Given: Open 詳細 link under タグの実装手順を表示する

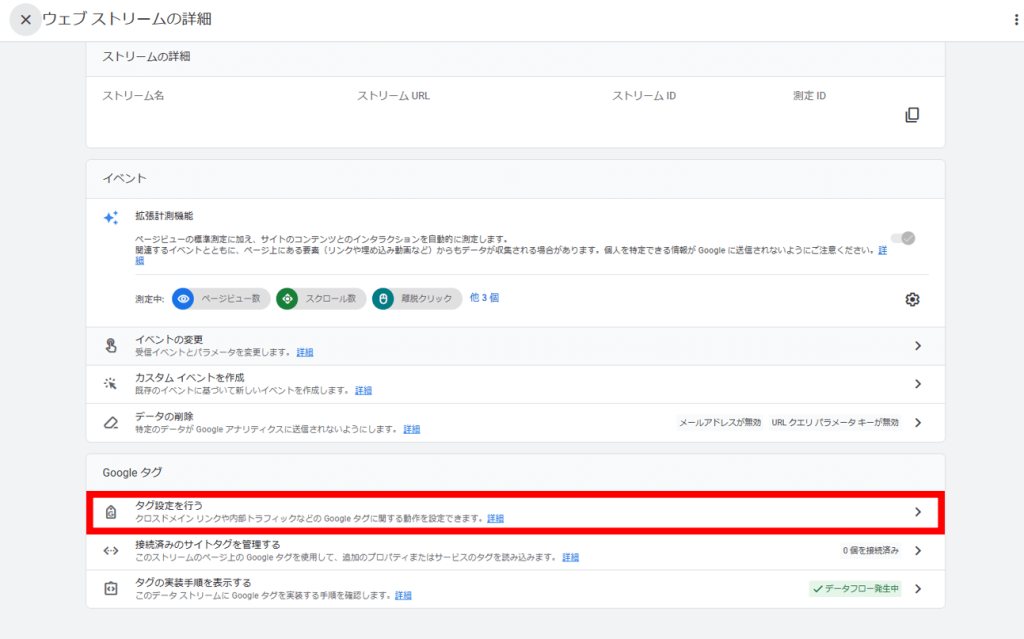Looking at the screenshot, I should (x=404, y=596).
